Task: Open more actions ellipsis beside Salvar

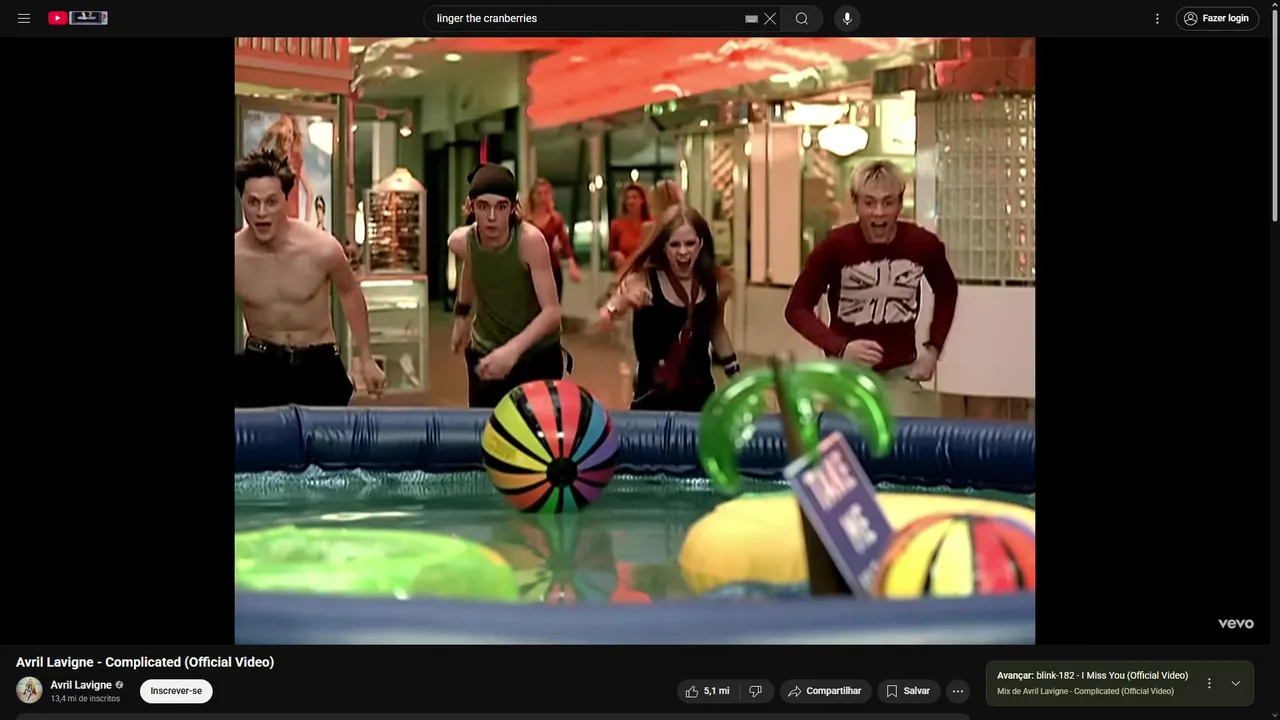Action: (x=958, y=691)
